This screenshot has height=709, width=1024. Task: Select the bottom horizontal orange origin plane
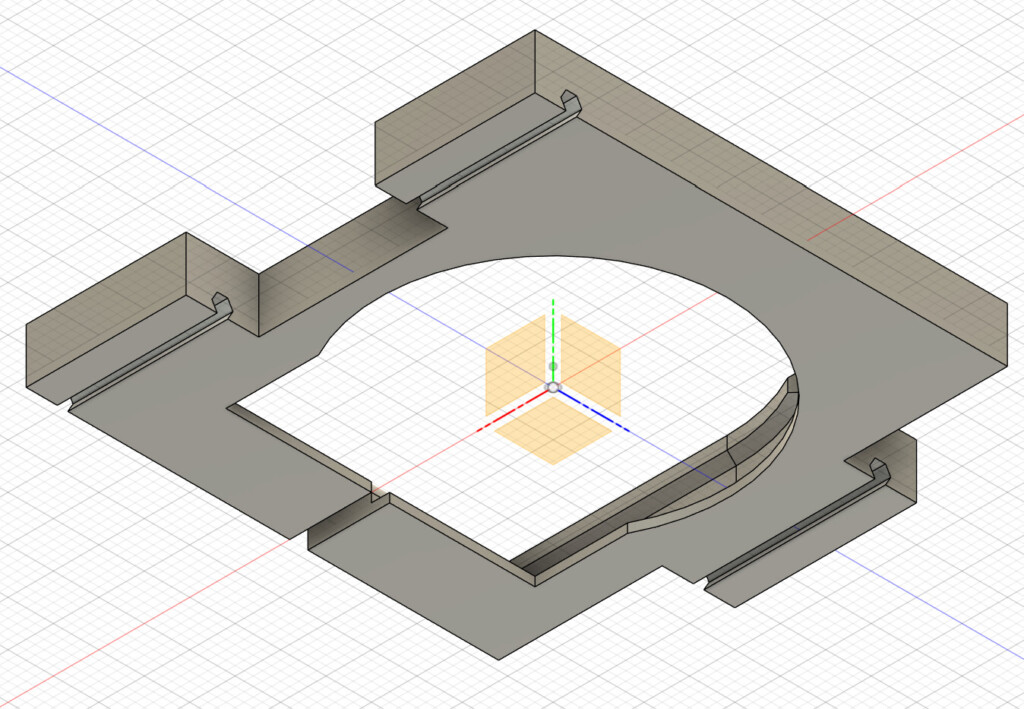[553, 431]
